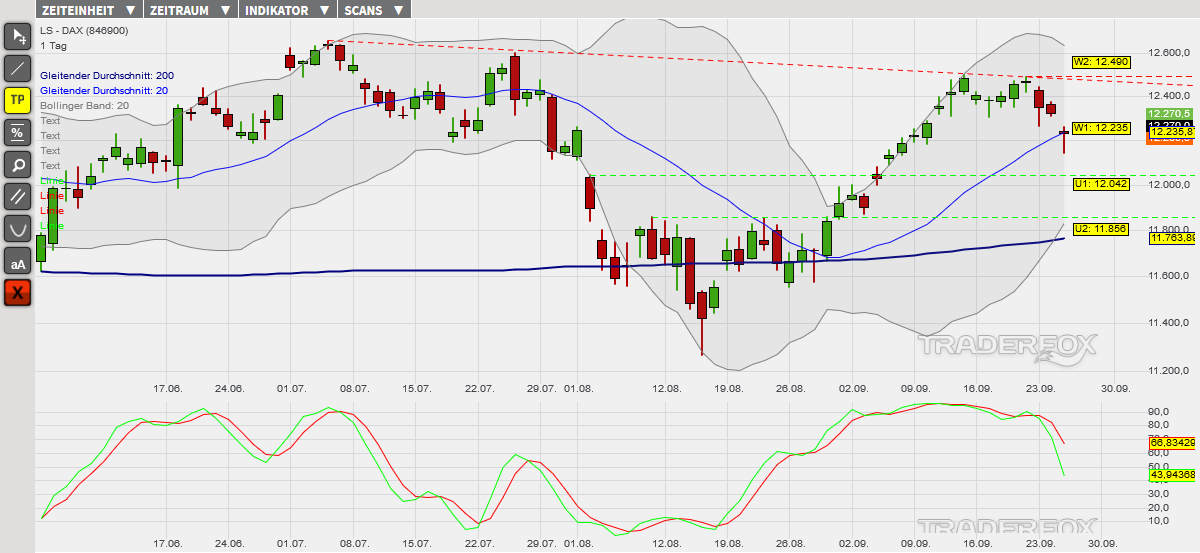This screenshot has height=553, width=1200.
Task: Click the 43,94368 indicator value tag
Action: [x=1171, y=475]
